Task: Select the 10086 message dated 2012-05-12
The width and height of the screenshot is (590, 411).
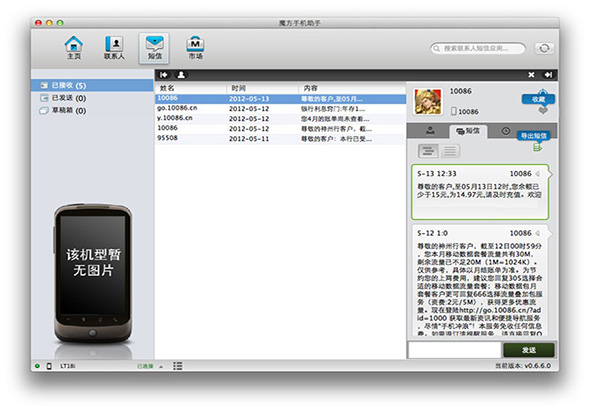Action: pos(280,128)
